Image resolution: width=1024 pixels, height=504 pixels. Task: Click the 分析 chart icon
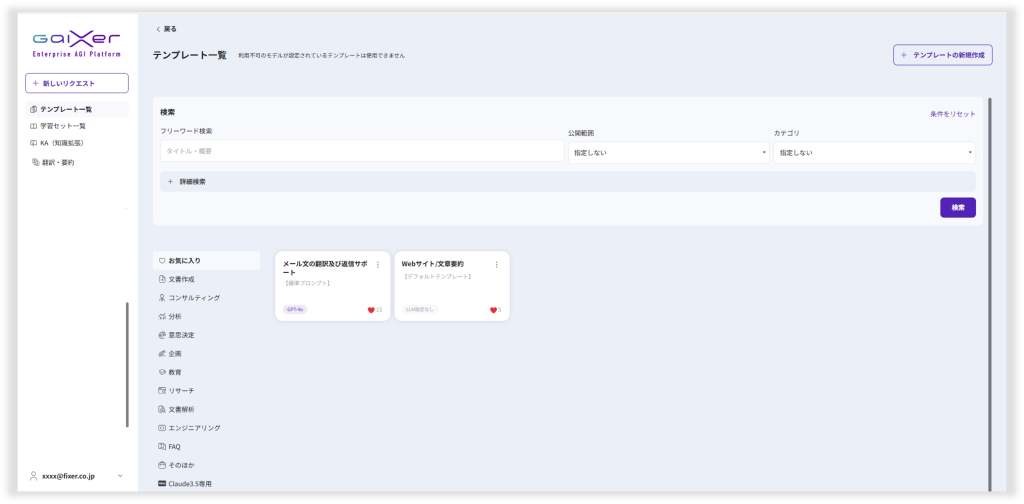click(162, 316)
